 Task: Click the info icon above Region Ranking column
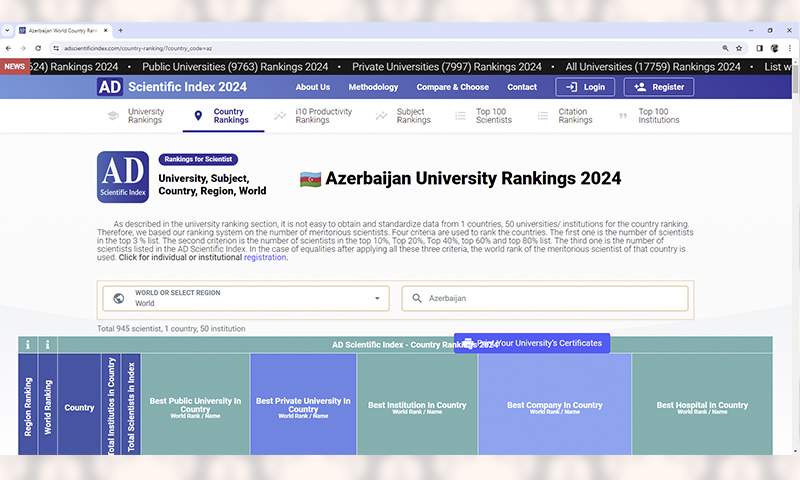tap(28, 345)
